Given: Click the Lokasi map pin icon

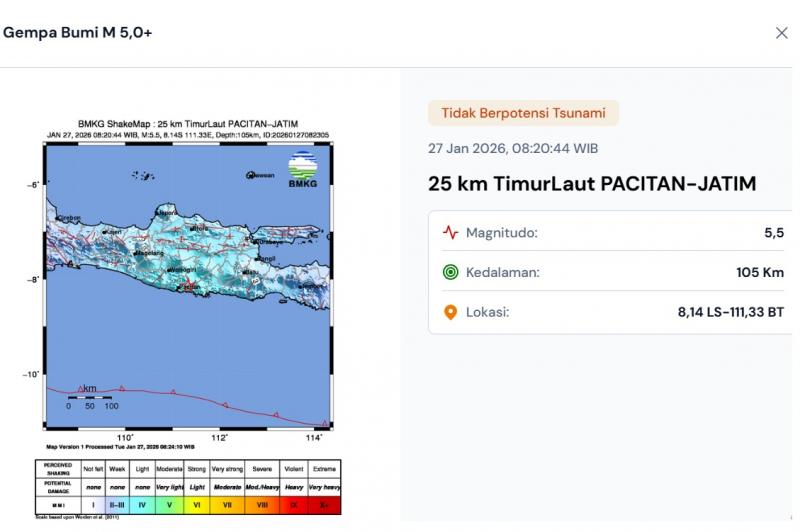Looking at the screenshot, I should pyautogui.click(x=450, y=312).
